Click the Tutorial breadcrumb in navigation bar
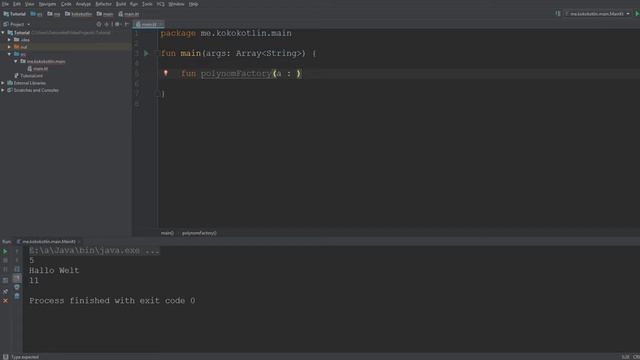The image size is (640, 360). 15,14
